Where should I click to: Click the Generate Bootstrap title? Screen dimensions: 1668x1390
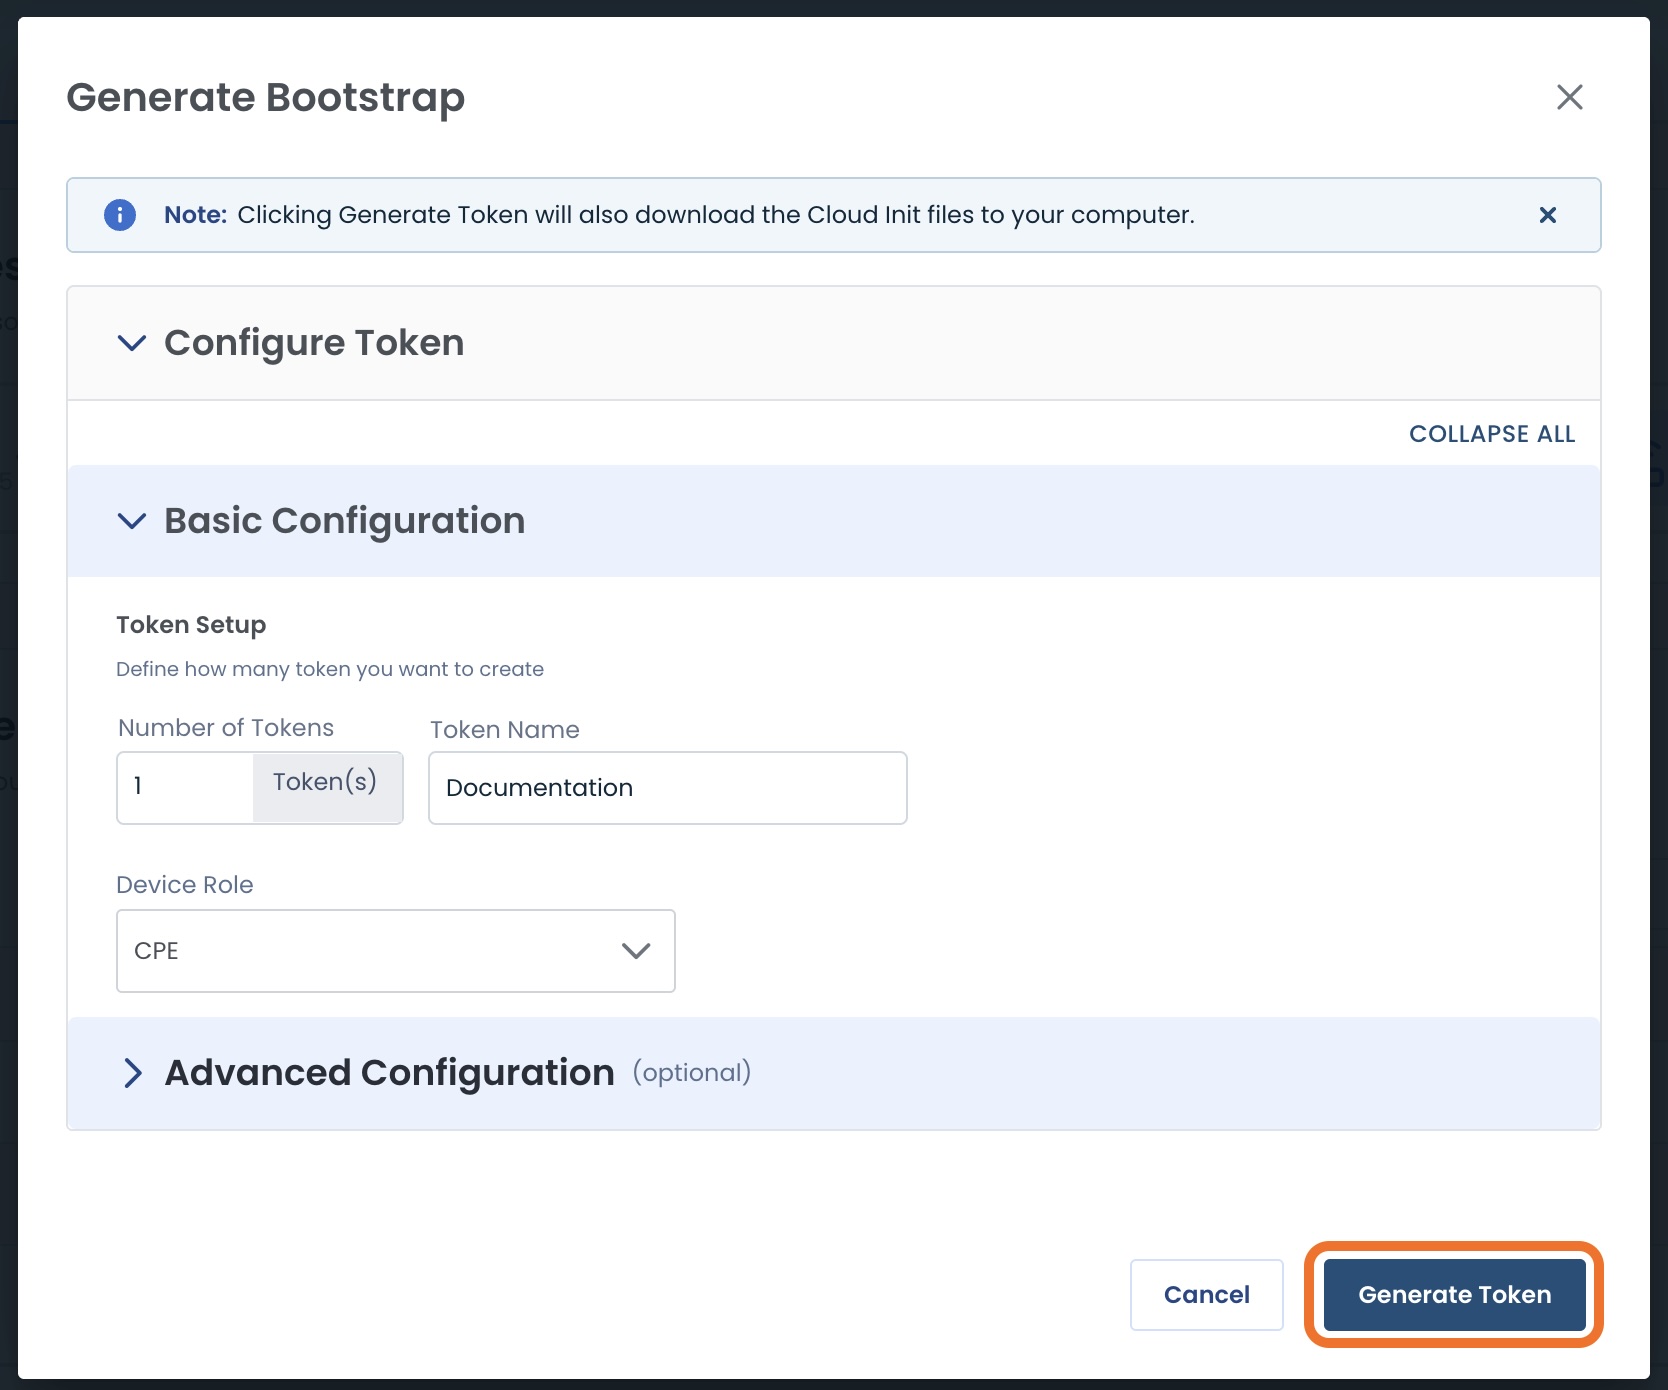pos(266,98)
